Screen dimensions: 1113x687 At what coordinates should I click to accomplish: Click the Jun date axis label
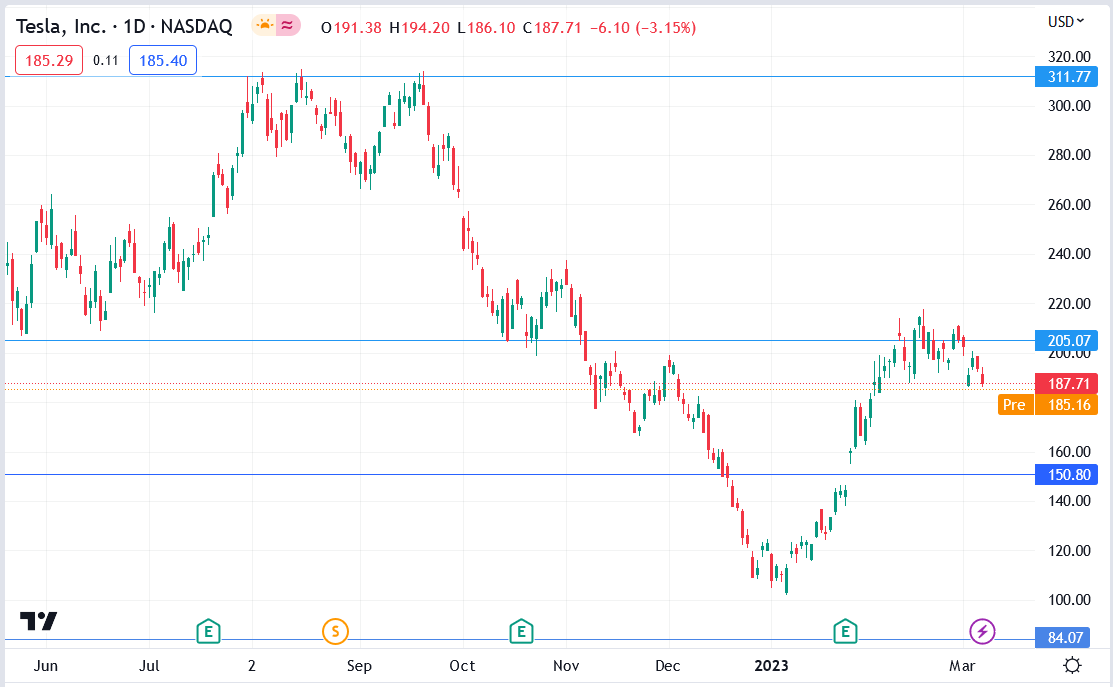point(45,666)
